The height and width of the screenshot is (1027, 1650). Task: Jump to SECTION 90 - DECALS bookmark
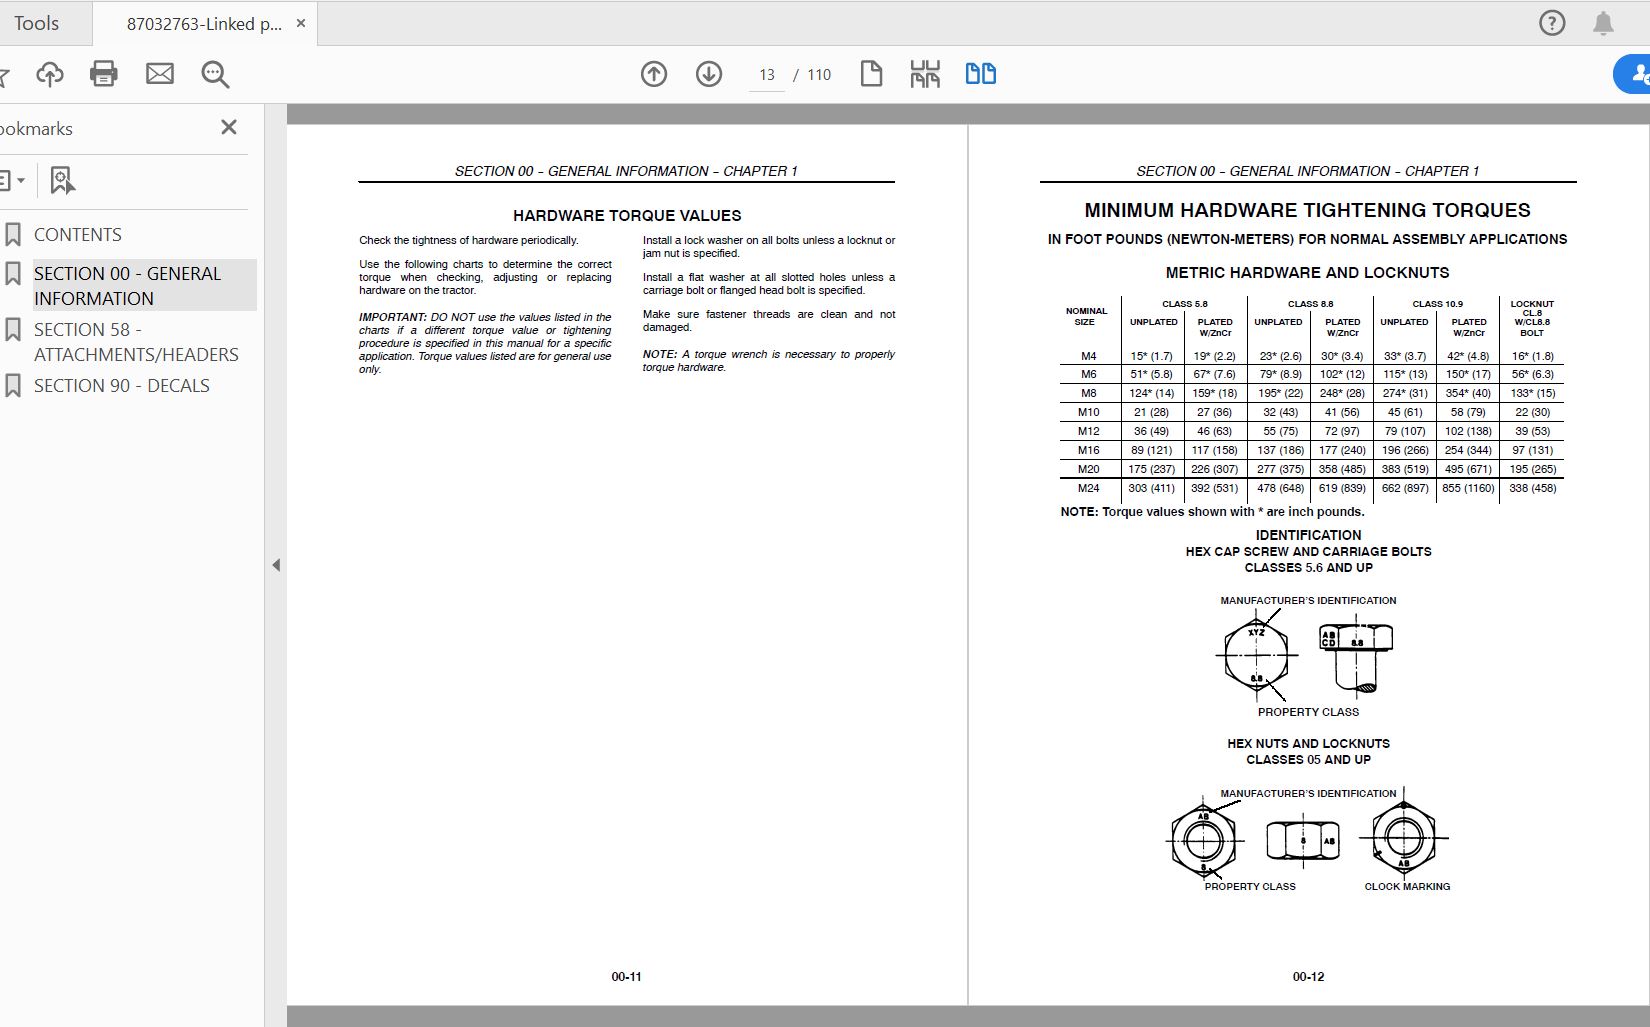tap(122, 386)
